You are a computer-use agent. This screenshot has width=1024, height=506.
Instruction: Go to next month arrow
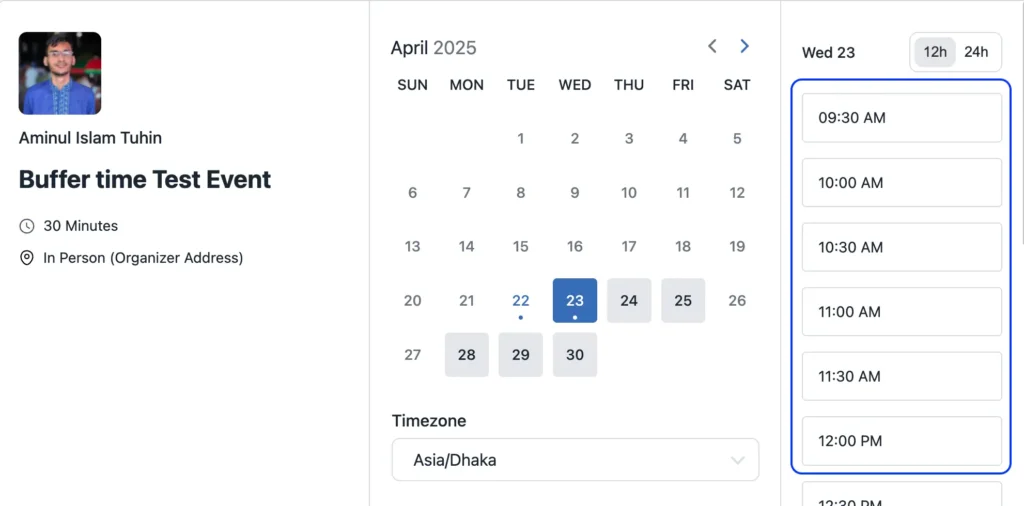[x=744, y=46]
